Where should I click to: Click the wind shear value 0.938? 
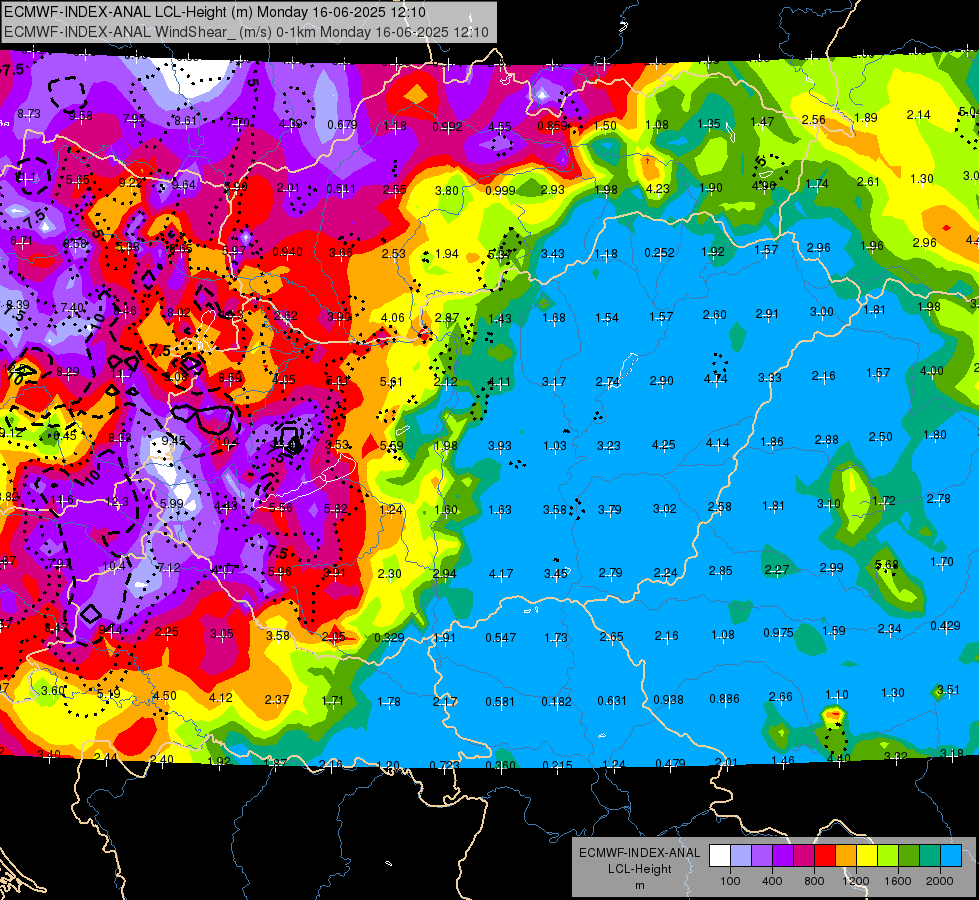tap(668, 700)
